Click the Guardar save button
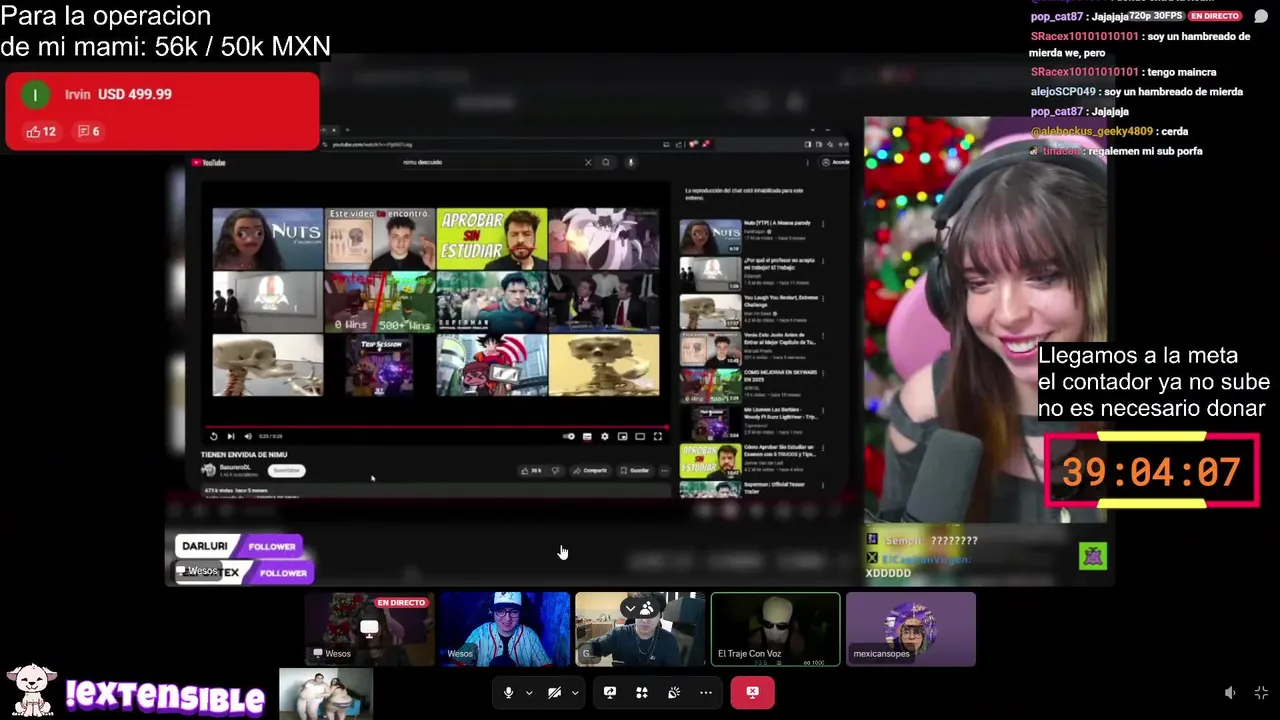1280x720 pixels. (634, 470)
